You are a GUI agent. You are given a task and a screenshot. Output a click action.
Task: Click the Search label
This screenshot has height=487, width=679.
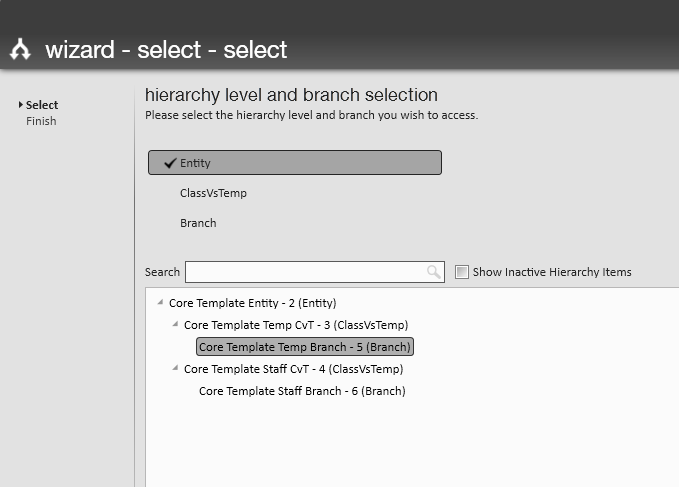click(162, 272)
